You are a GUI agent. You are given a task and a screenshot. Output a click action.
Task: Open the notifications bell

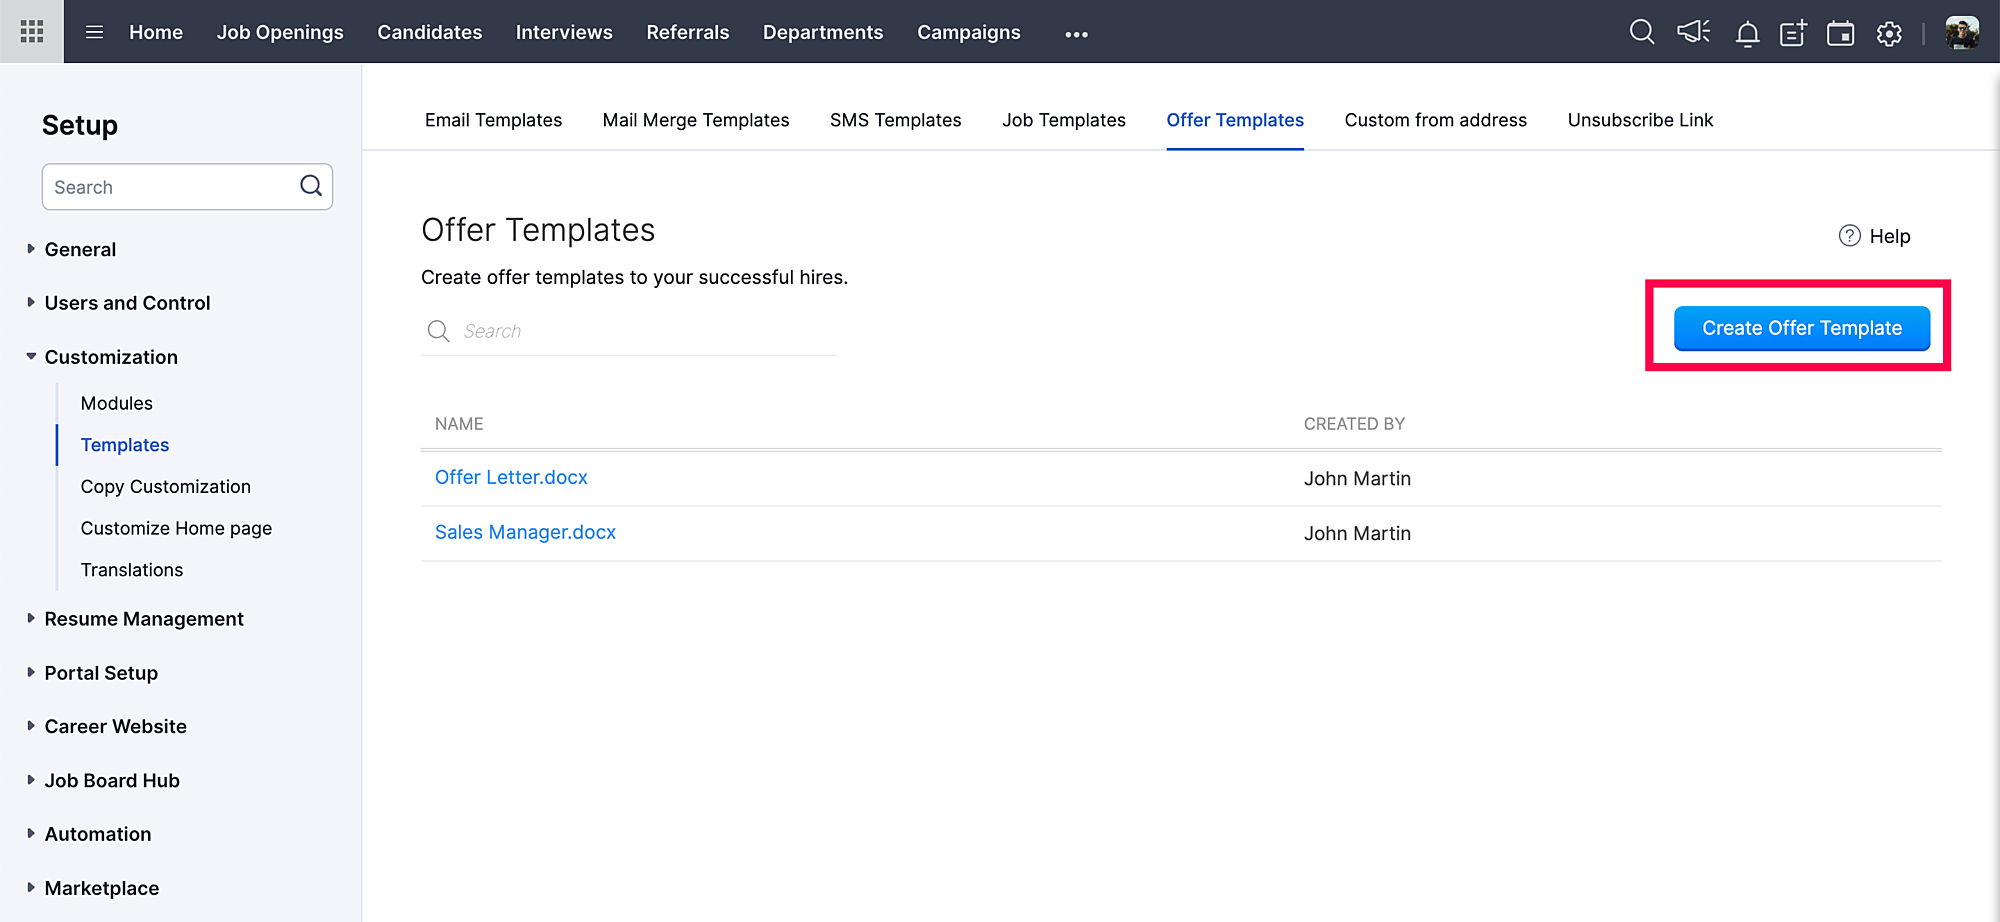click(1747, 34)
